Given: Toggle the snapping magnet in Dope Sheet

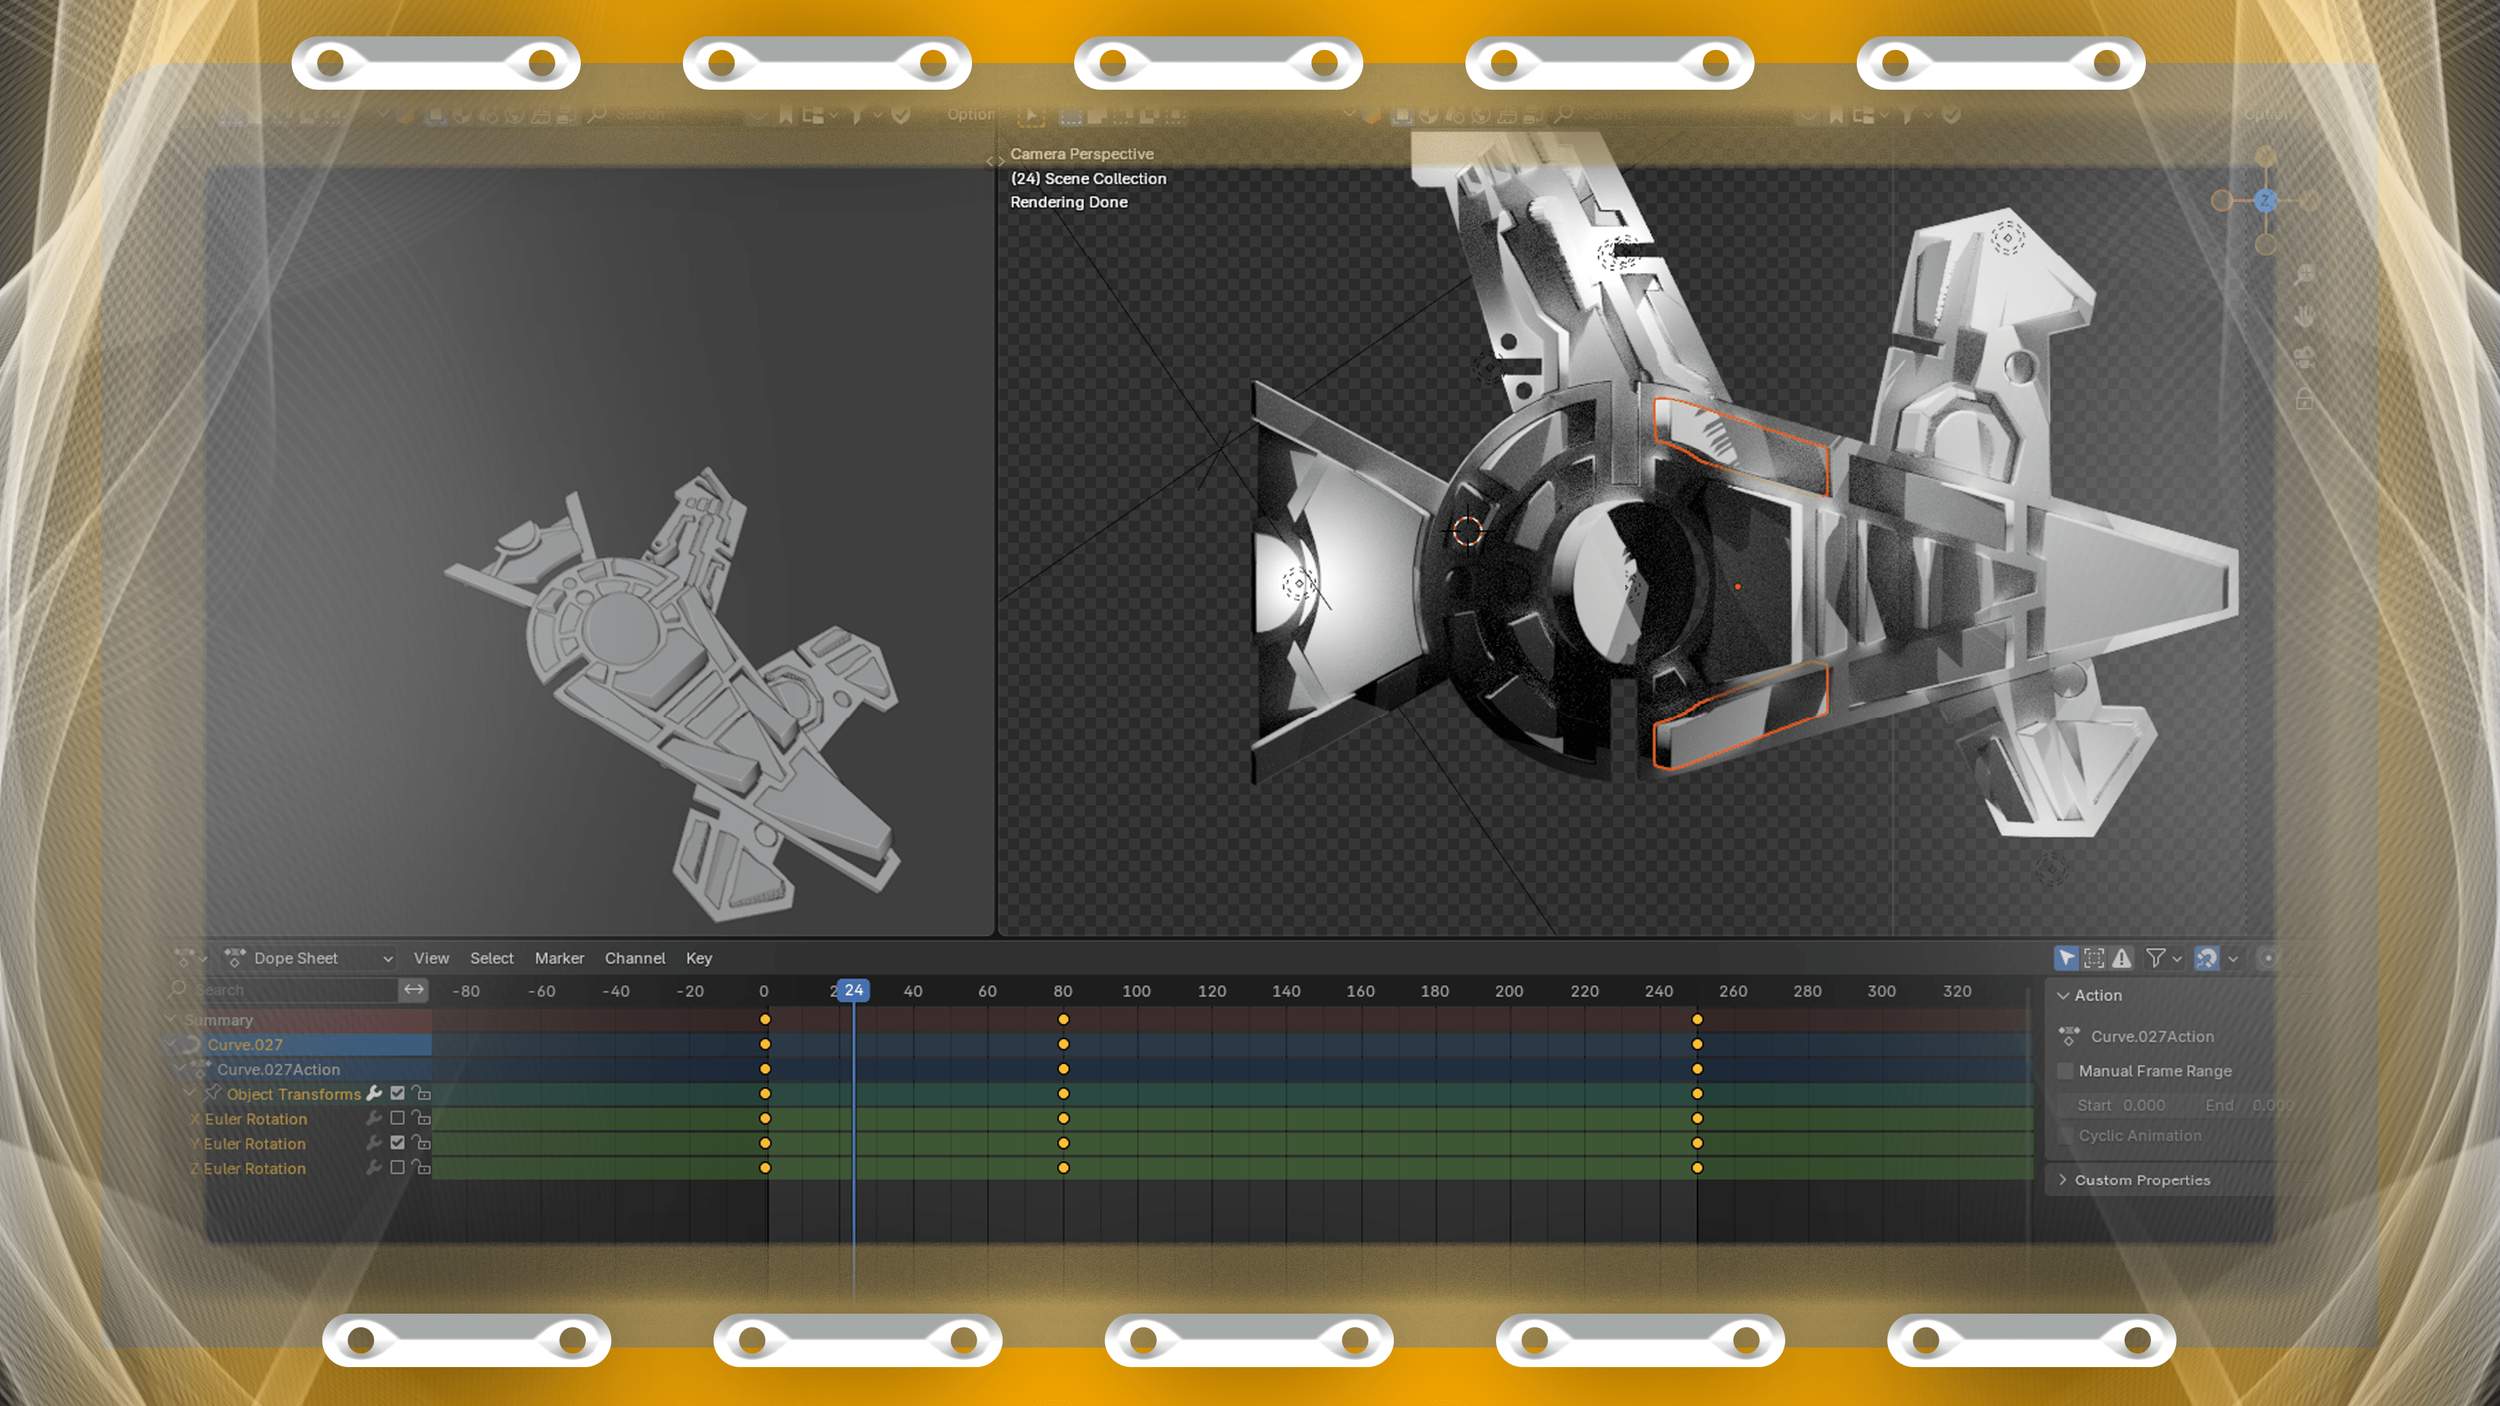Looking at the screenshot, I should click(2206, 958).
